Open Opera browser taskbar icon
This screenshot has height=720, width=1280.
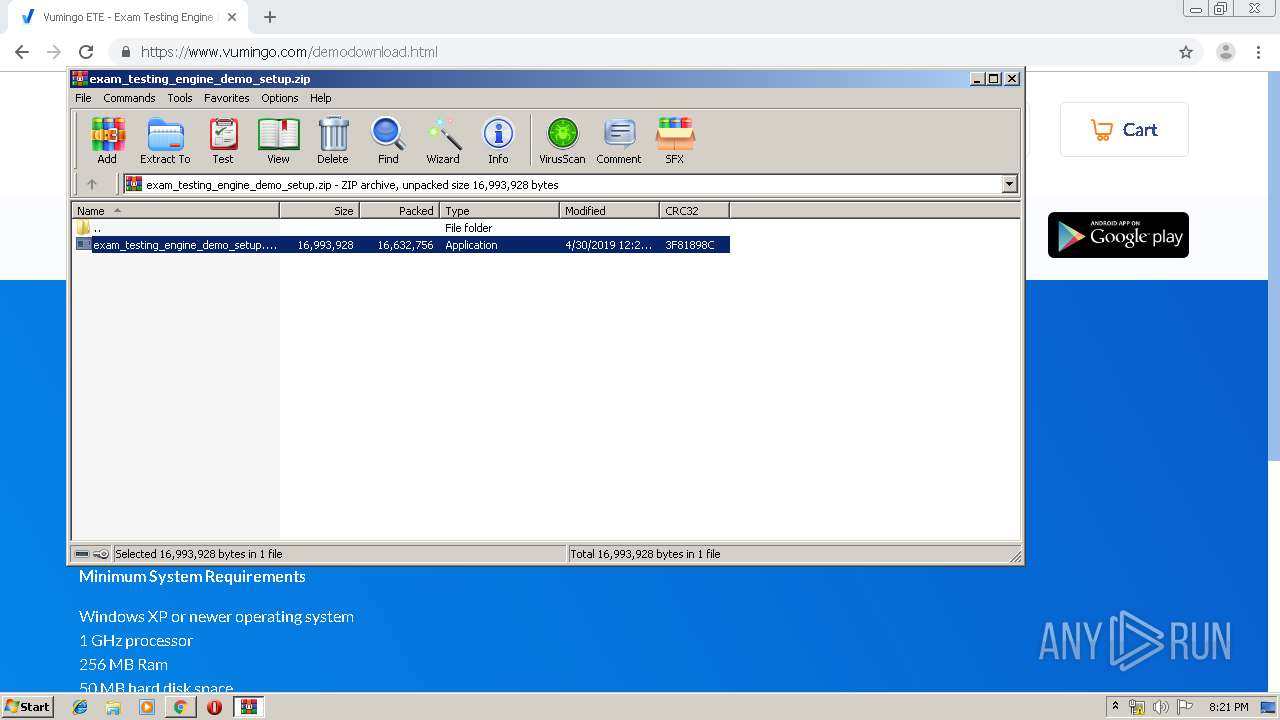[x=214, y=707]
